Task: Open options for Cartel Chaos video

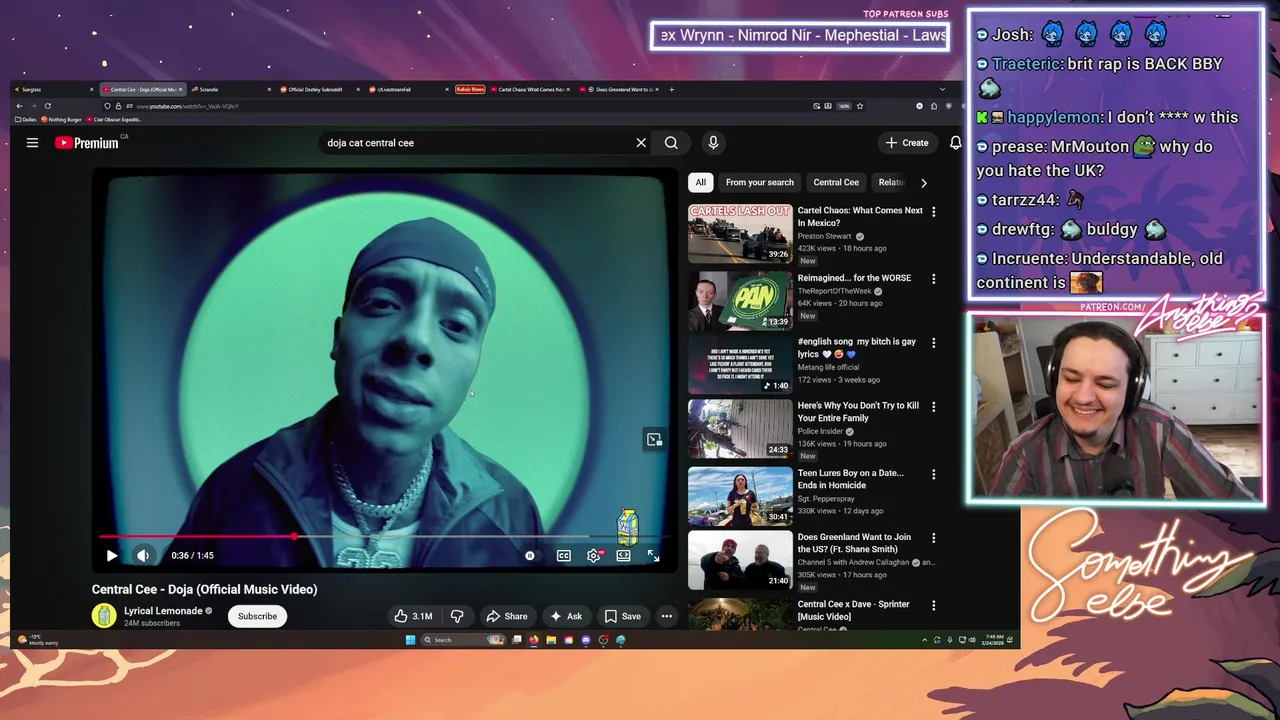Action: (x=933, y=211)
